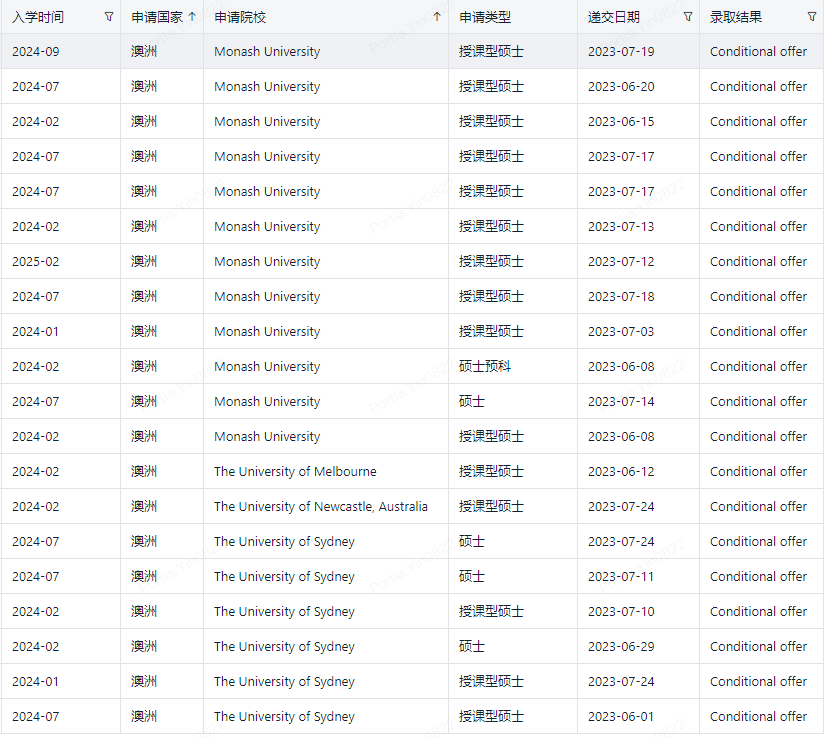This screenshot has height=738, width=824.
Task: Click submission date 2023-06-20
Action: pos(621,87)
